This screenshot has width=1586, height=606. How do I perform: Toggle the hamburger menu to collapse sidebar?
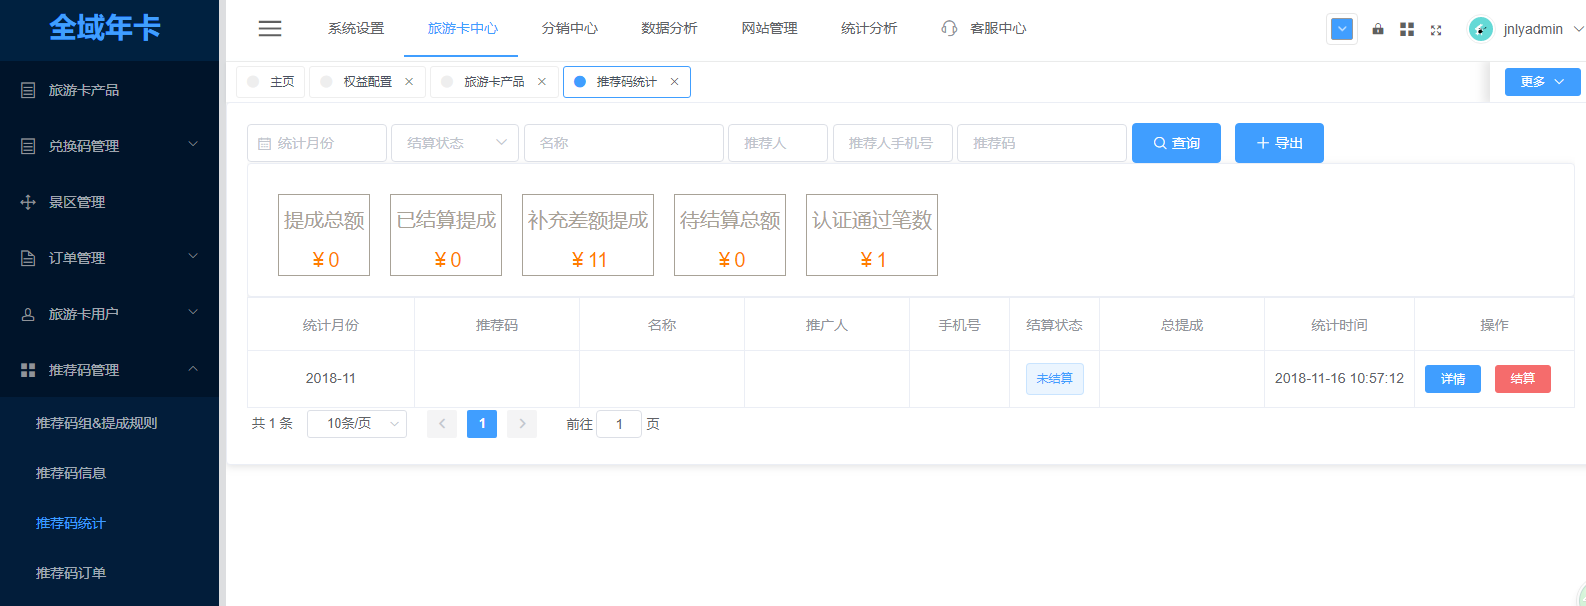point(270,29)
